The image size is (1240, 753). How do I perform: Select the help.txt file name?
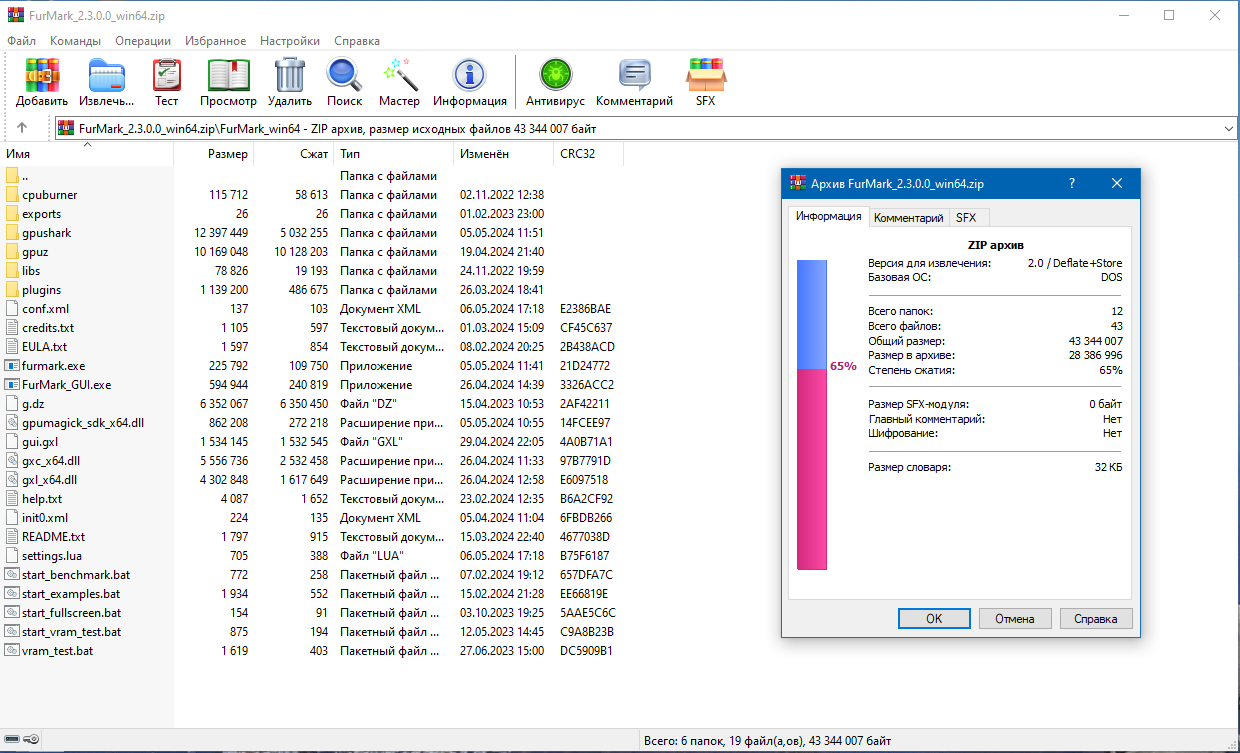click(42, 499)
